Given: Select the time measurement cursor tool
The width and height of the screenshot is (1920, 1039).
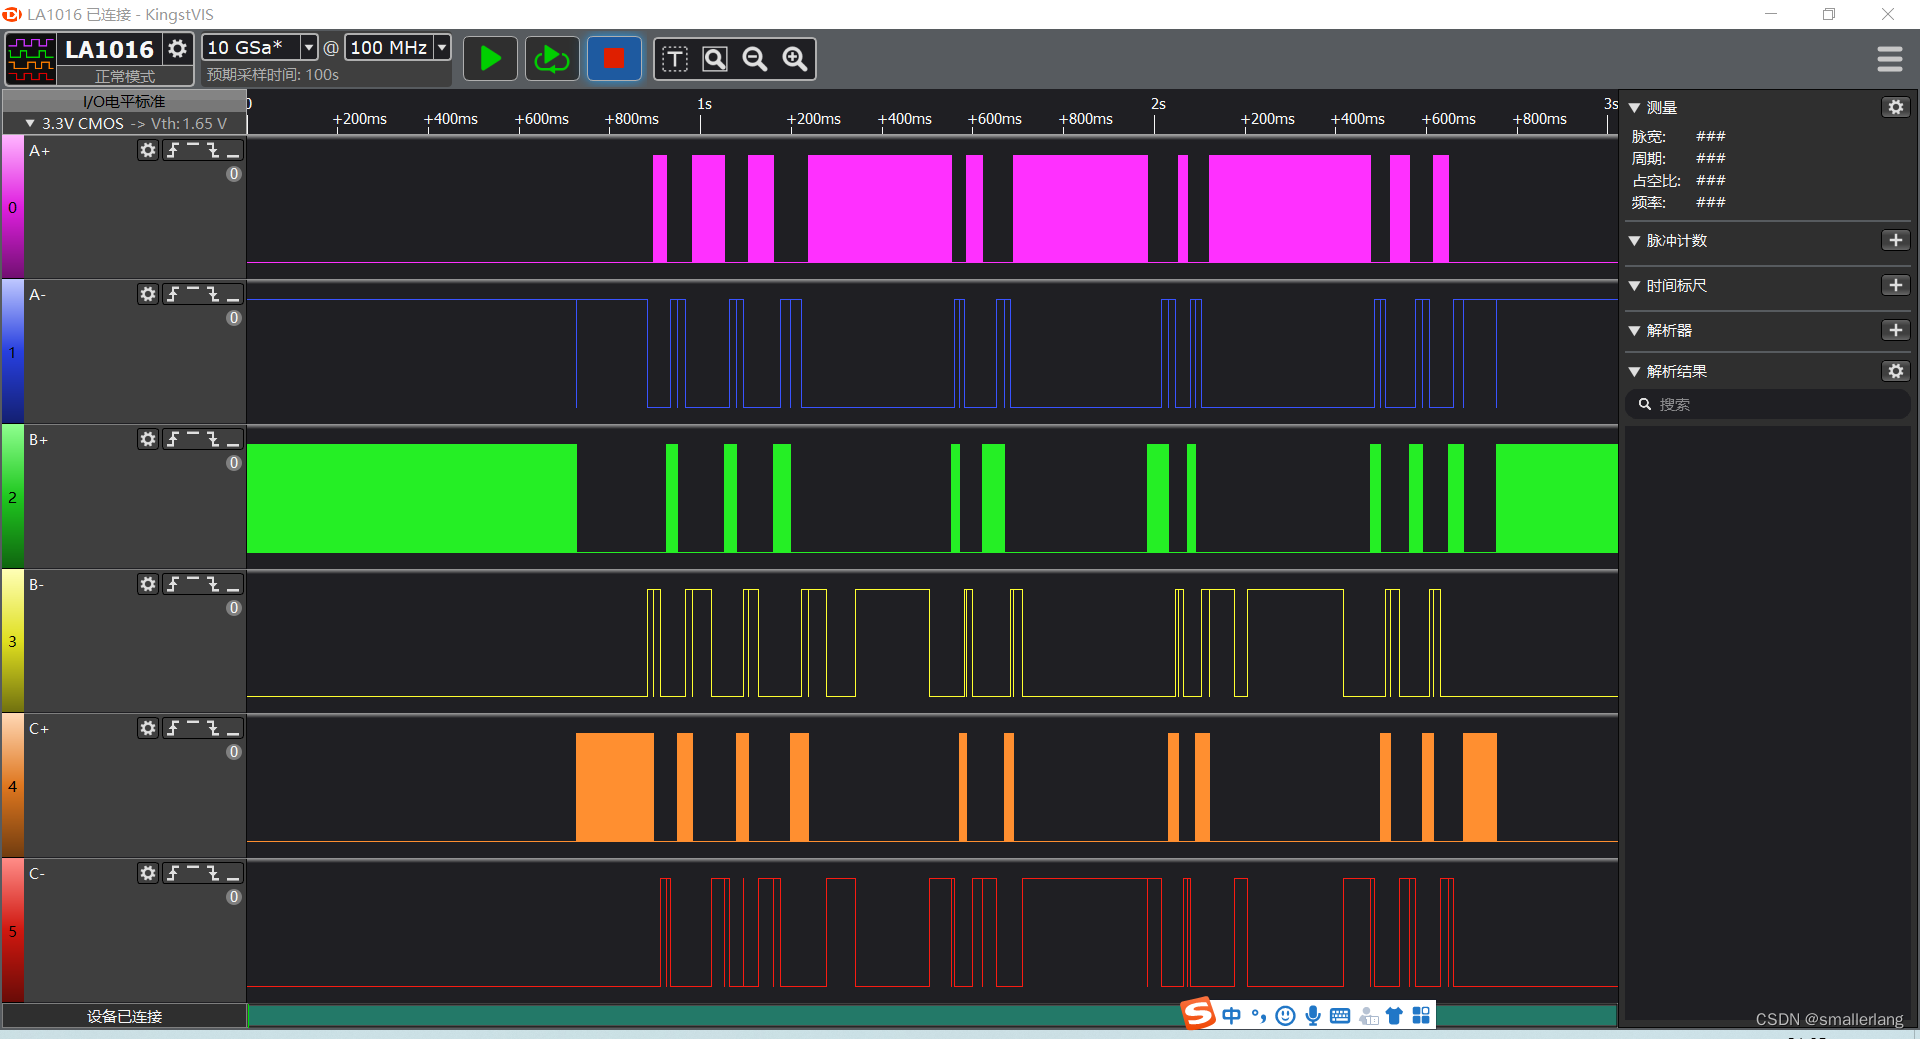Looking at the screenshot, I should pos(675,59).
